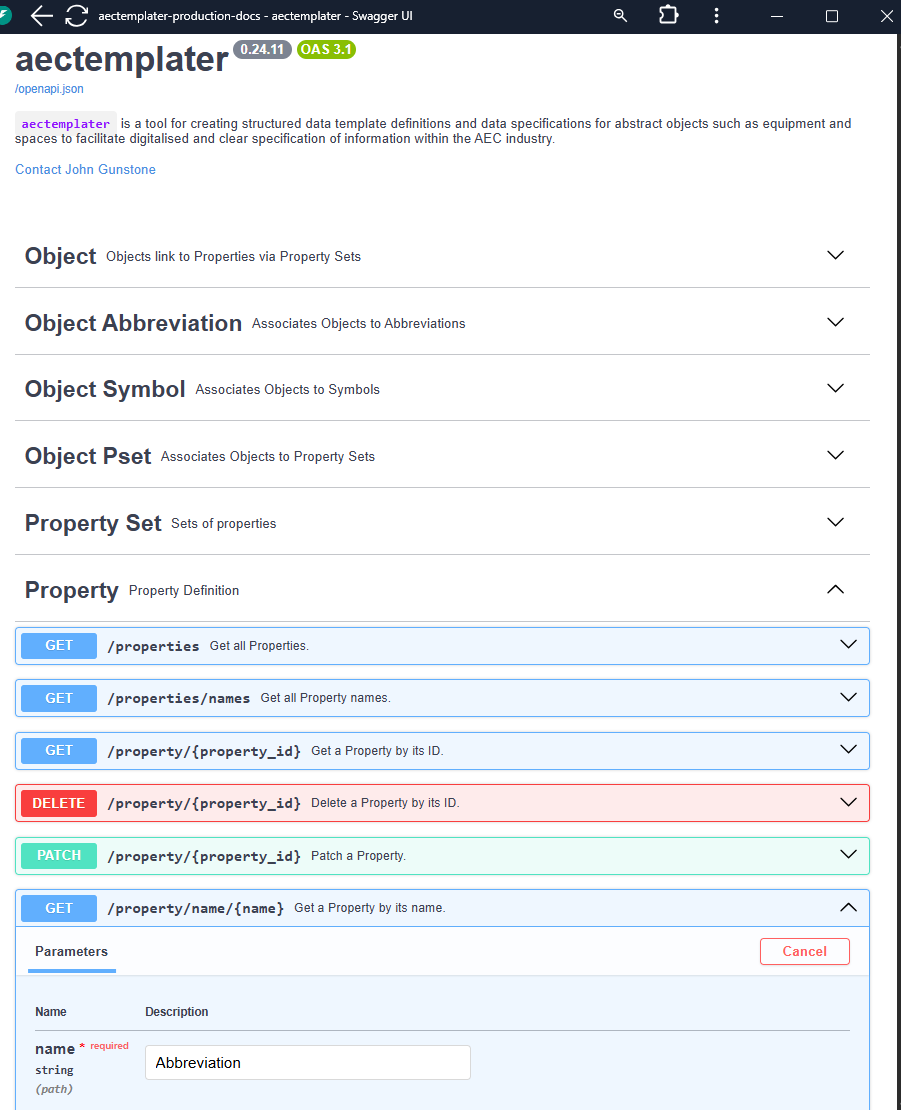Expand the Object Symbol section

pos(836,388)
